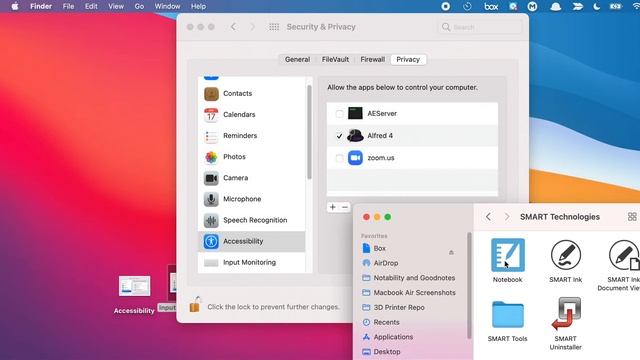Screen dimensions: 640x360
Task: Open the Notebook app icon
Action: pyautogui.click(x=507, y=255)
